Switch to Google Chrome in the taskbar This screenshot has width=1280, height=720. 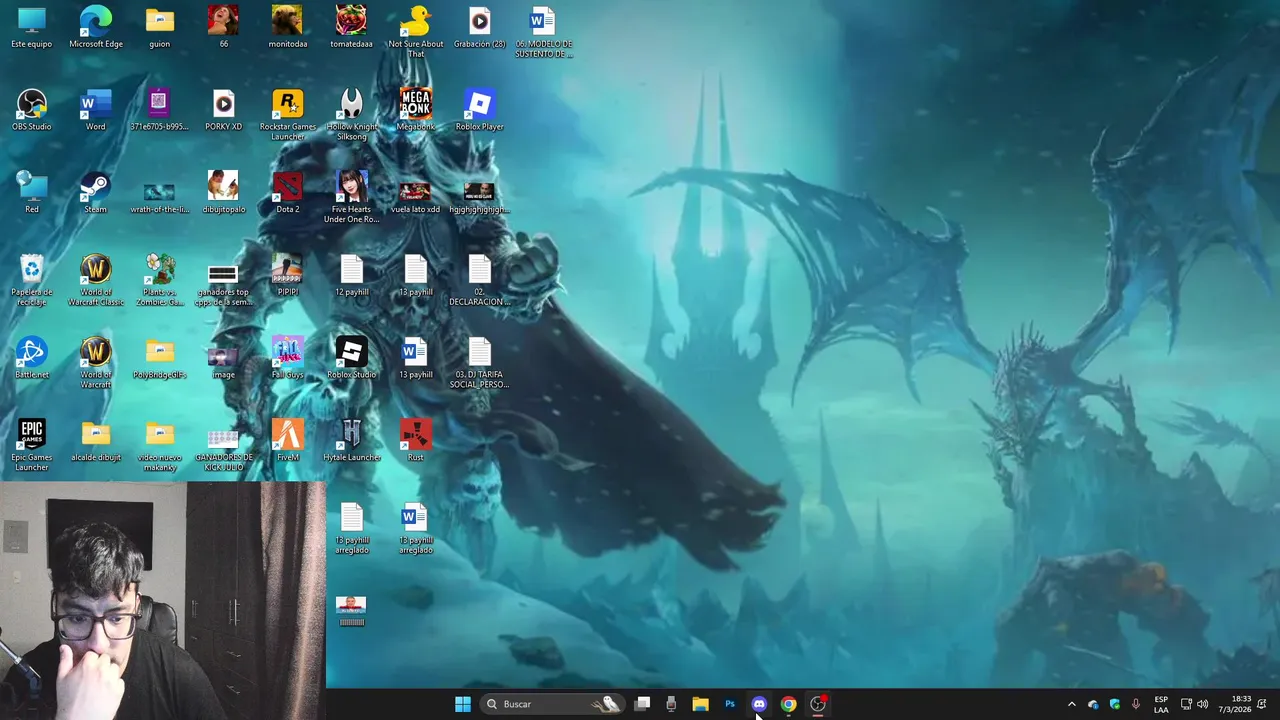(788, 704)
